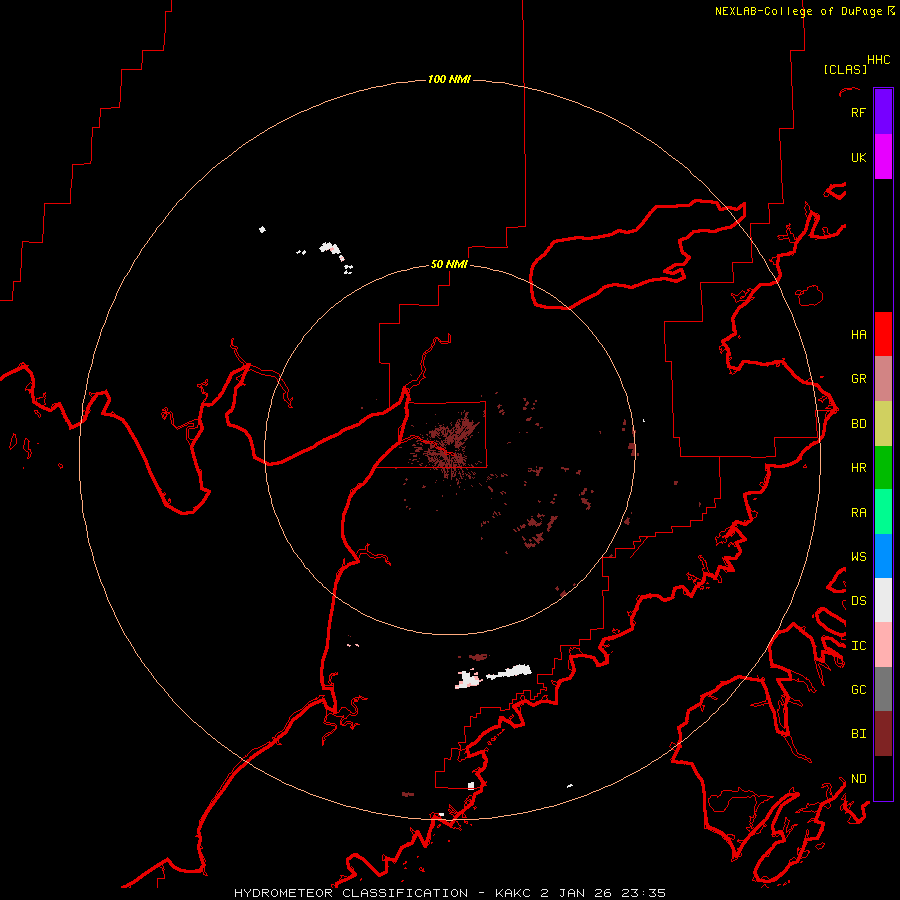Click the 'RA' legend label
This screenshot has height=900, width=900.
pyautogui.click(x=858, y=513)
